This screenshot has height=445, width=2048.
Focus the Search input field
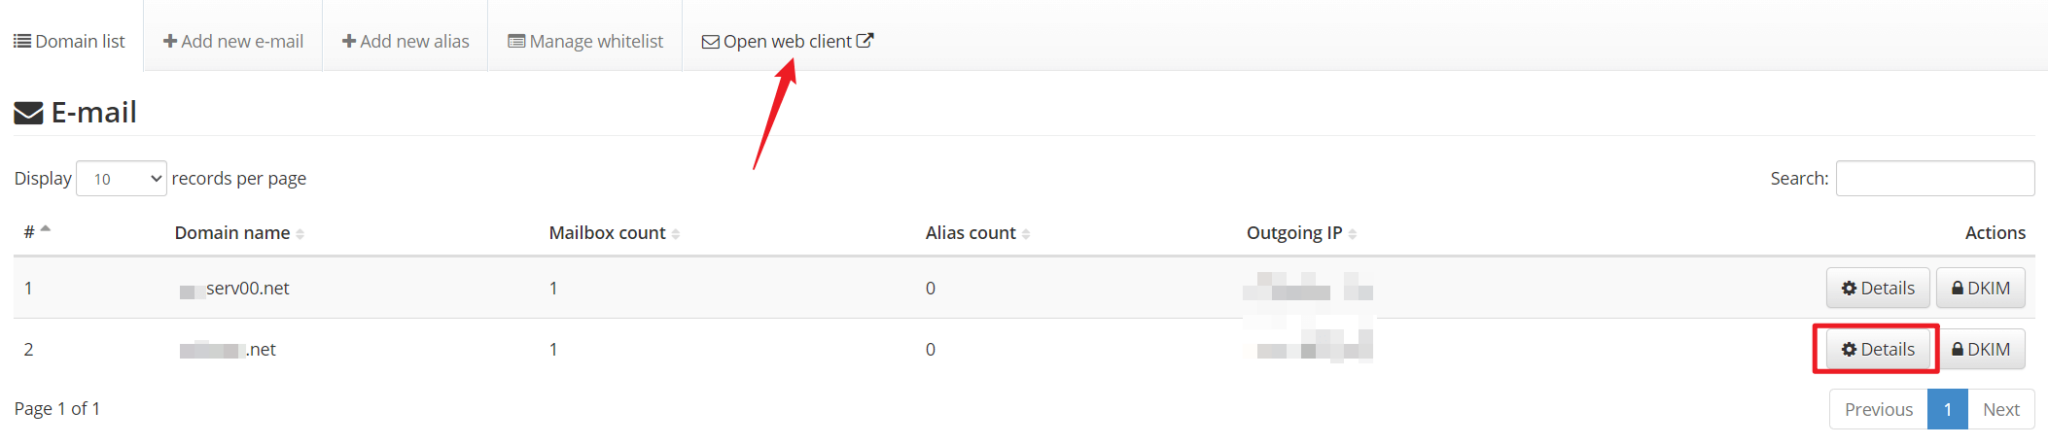(1934, 178)
